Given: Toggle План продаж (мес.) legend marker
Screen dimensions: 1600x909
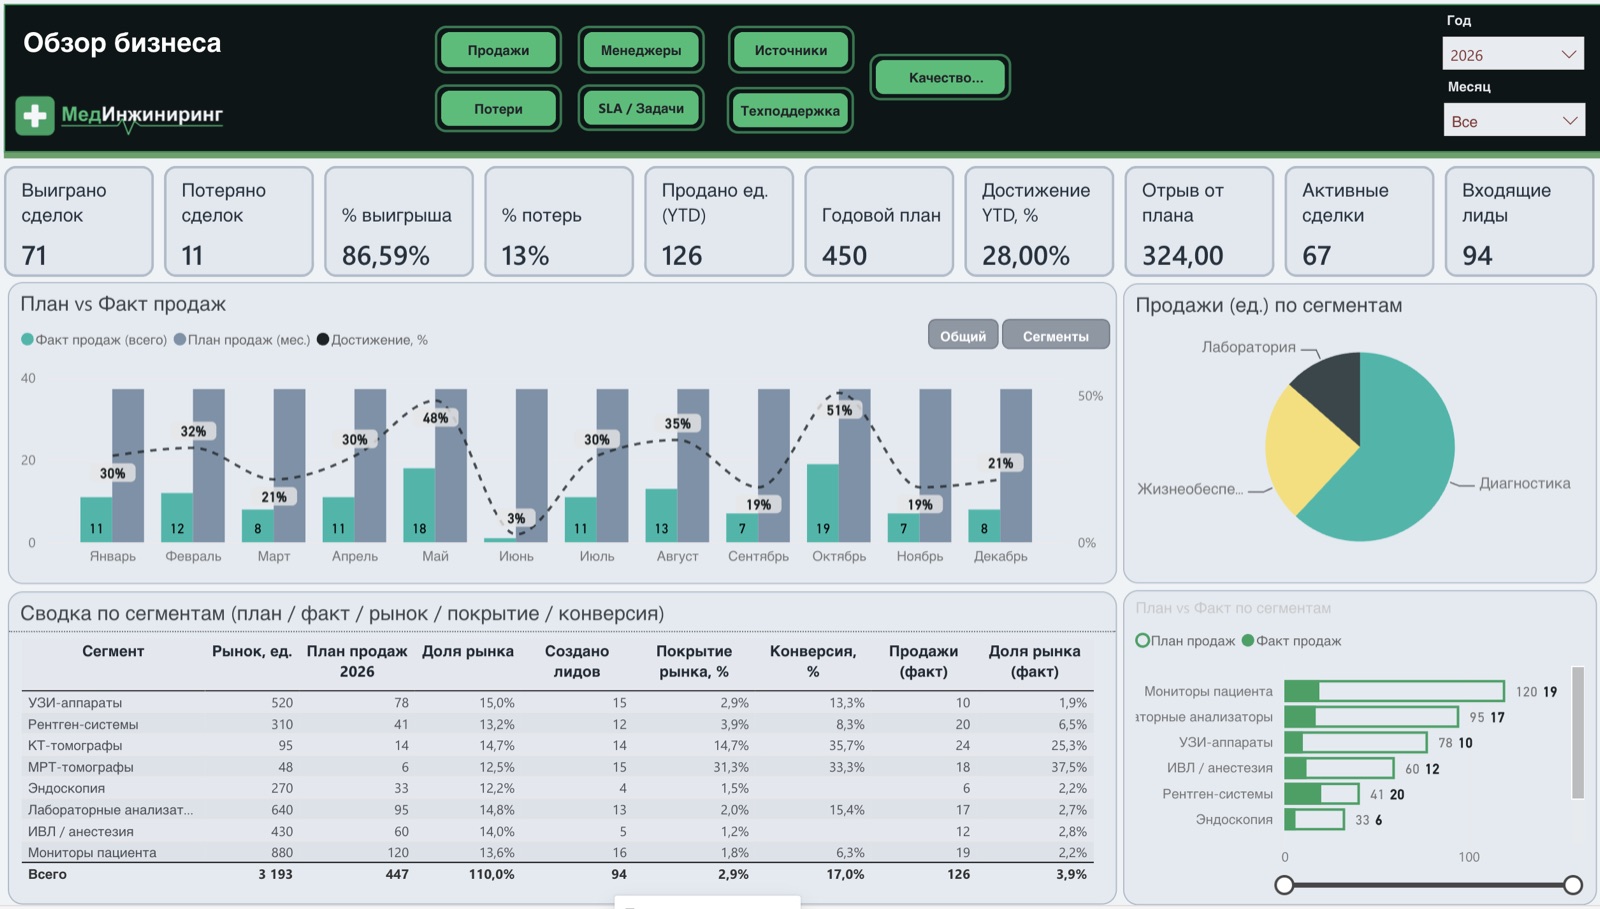Looking at the screenshot, I should pyautogui.click(x=180, y=340).
